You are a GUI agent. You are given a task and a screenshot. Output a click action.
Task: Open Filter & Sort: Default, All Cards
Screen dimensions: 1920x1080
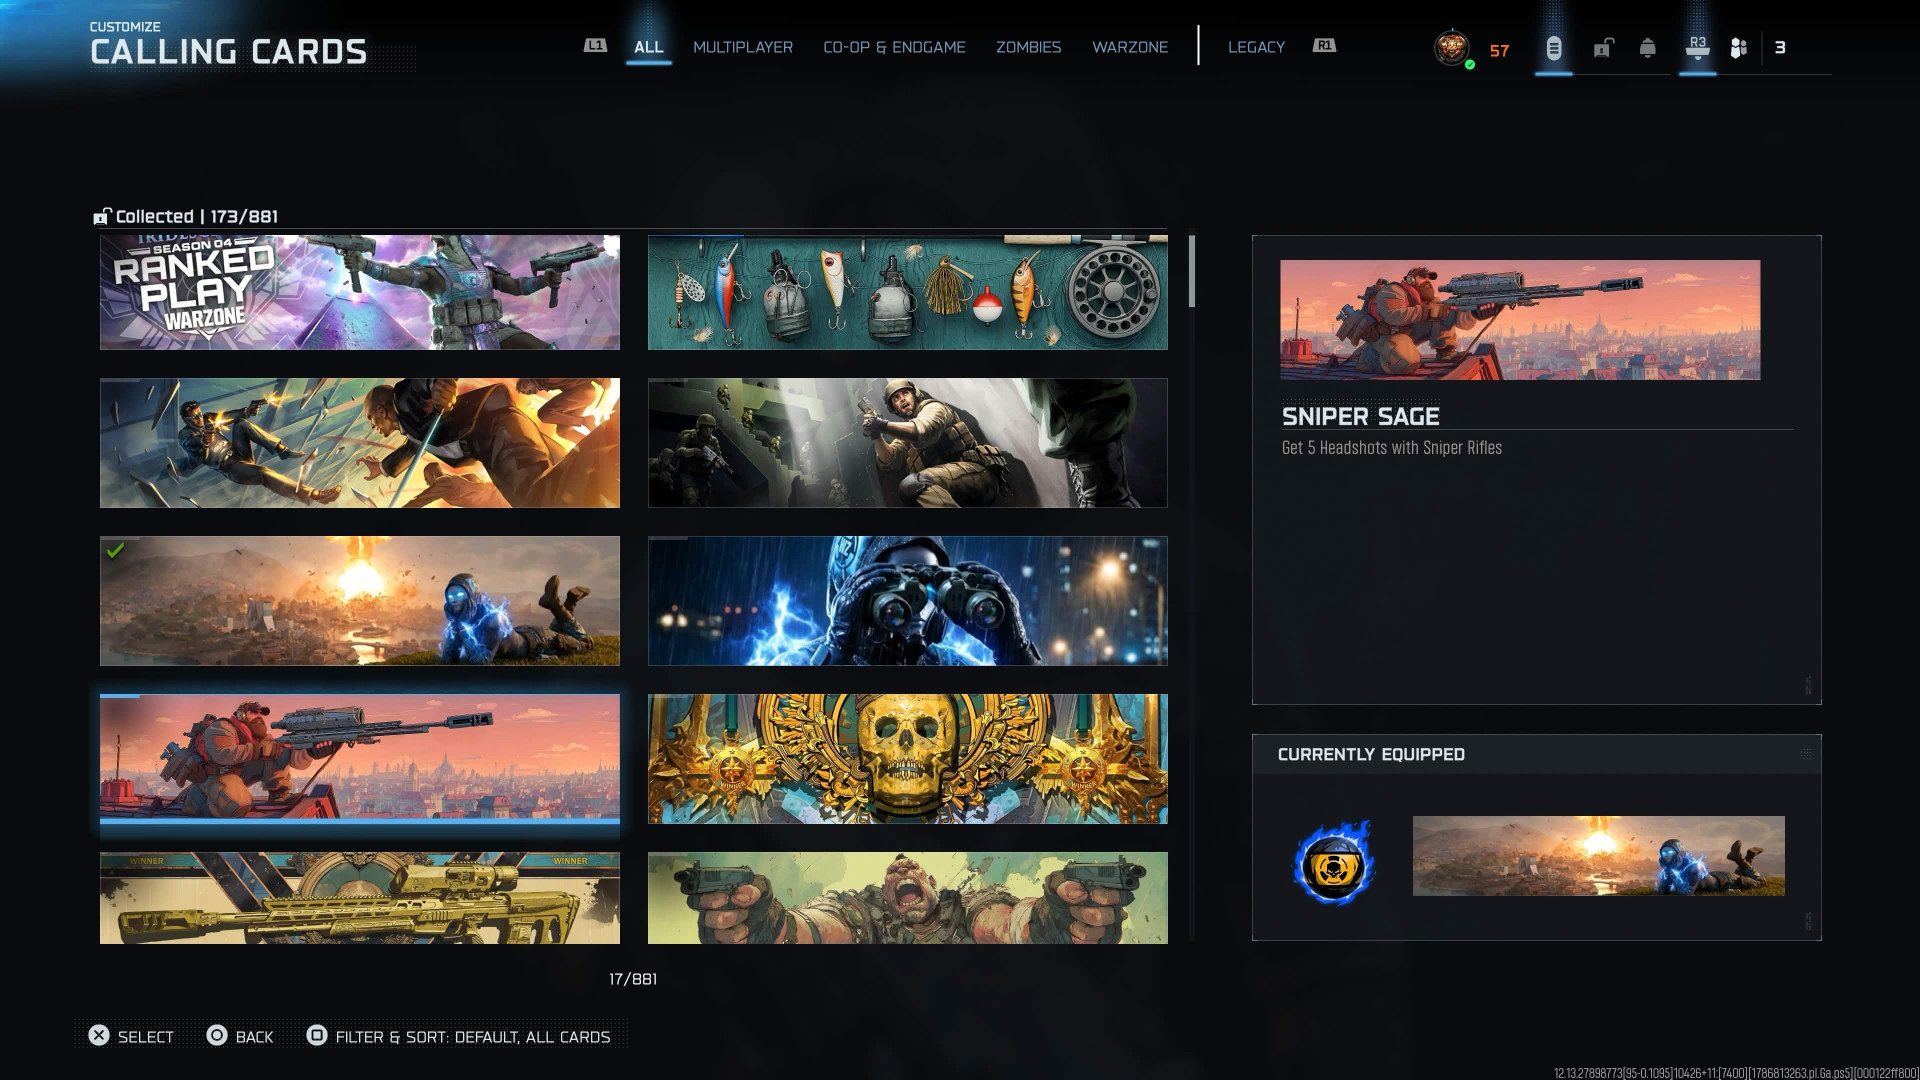(x=459, y=1036)
